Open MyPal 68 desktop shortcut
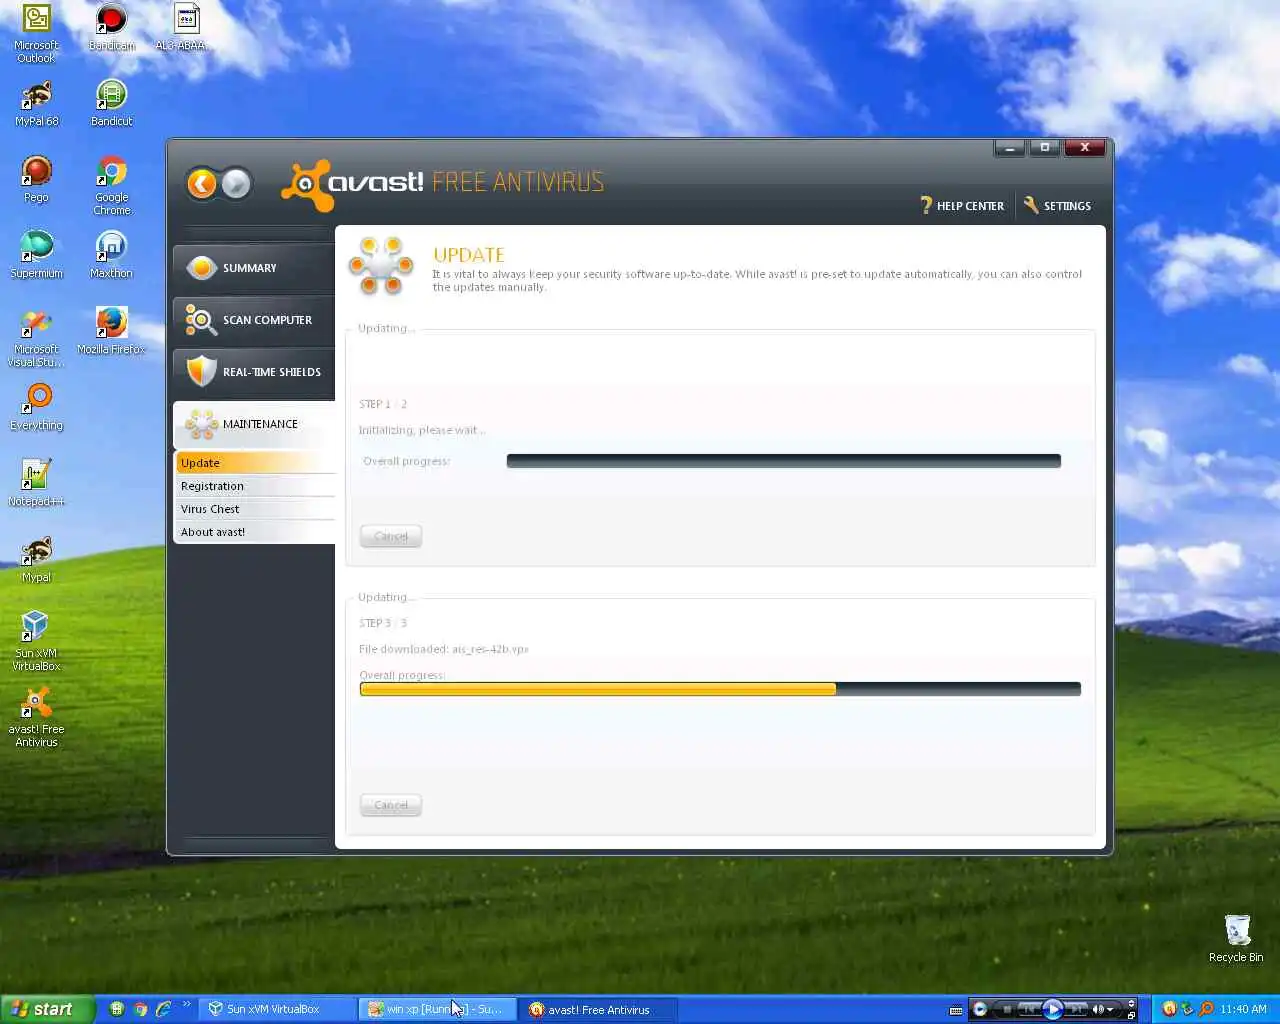This screenshot has height=1024, width=1280. tap(36, 104)
